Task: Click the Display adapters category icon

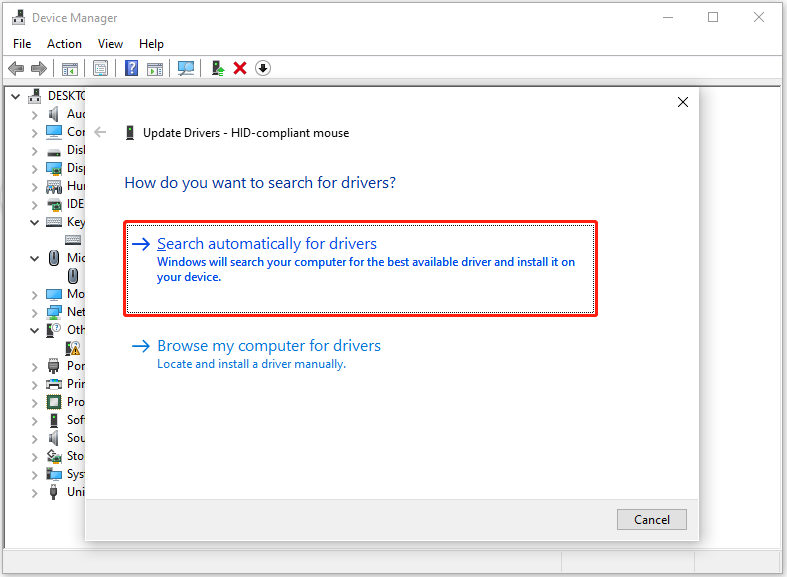Action: [54, 168]
